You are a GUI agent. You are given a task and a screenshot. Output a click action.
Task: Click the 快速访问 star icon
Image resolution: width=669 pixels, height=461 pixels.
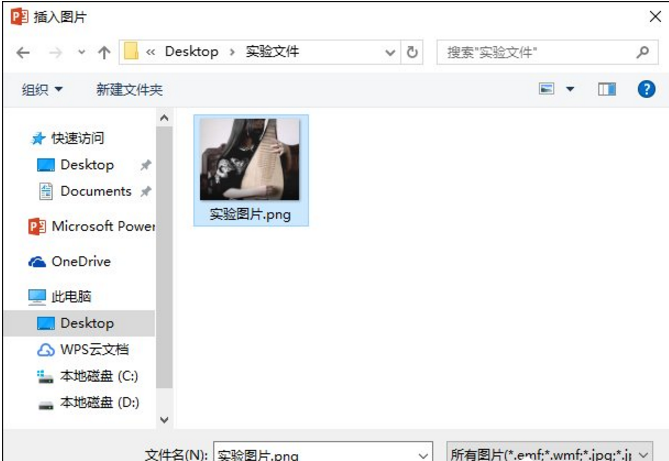click(x=38, y=138)
